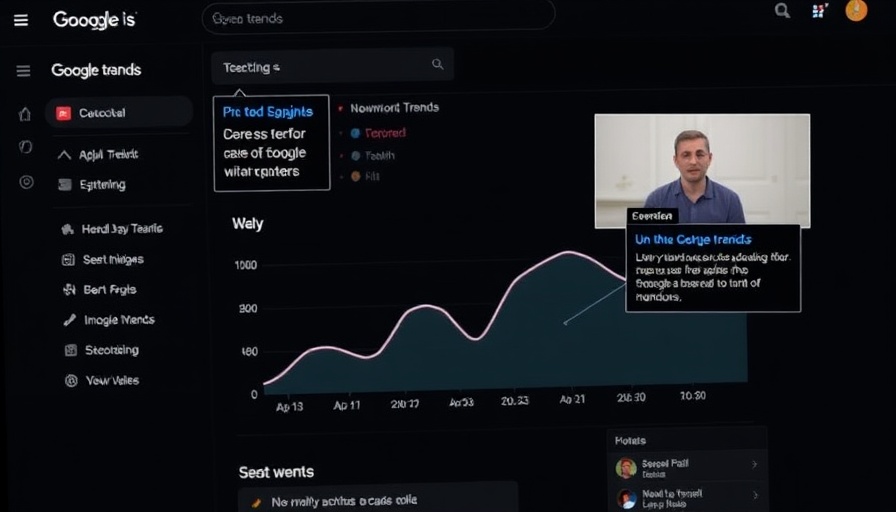896x512 pixels.
Task: Toggle the 'Teslth' legend series
Action: click(x=379, y=155)
